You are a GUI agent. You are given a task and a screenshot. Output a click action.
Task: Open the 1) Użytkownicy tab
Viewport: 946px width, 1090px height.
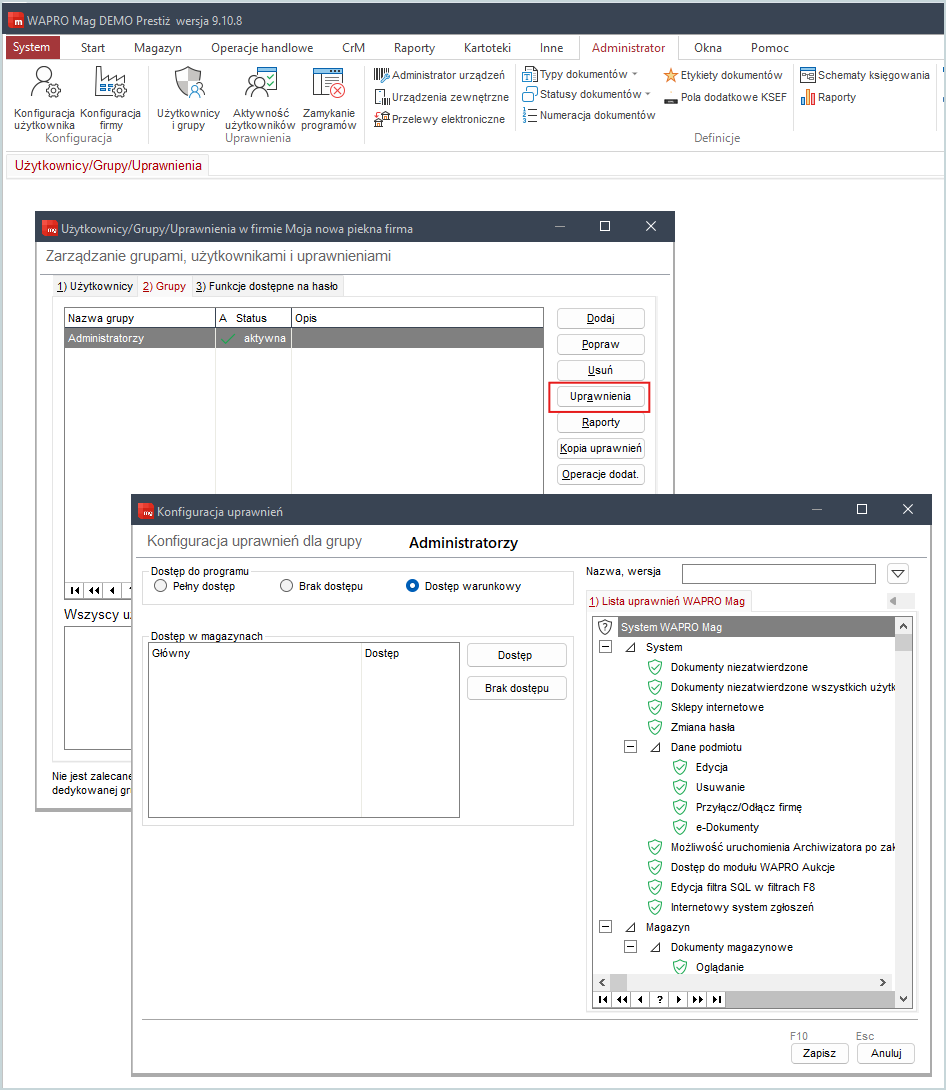pyautogui.click(x=95, y=286)
